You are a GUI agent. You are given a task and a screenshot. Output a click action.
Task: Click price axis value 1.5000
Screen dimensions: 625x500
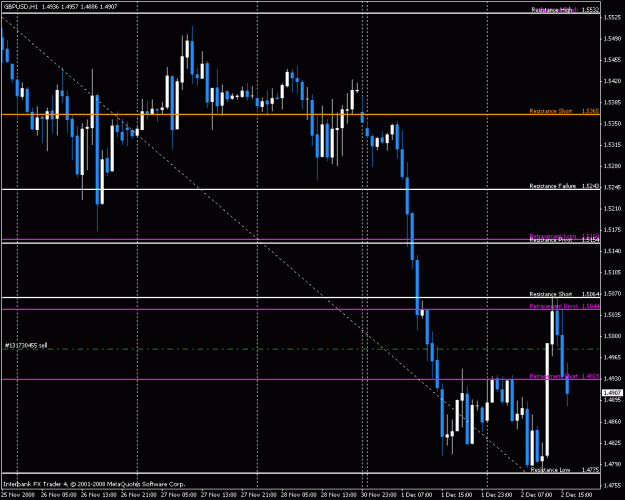612,336
